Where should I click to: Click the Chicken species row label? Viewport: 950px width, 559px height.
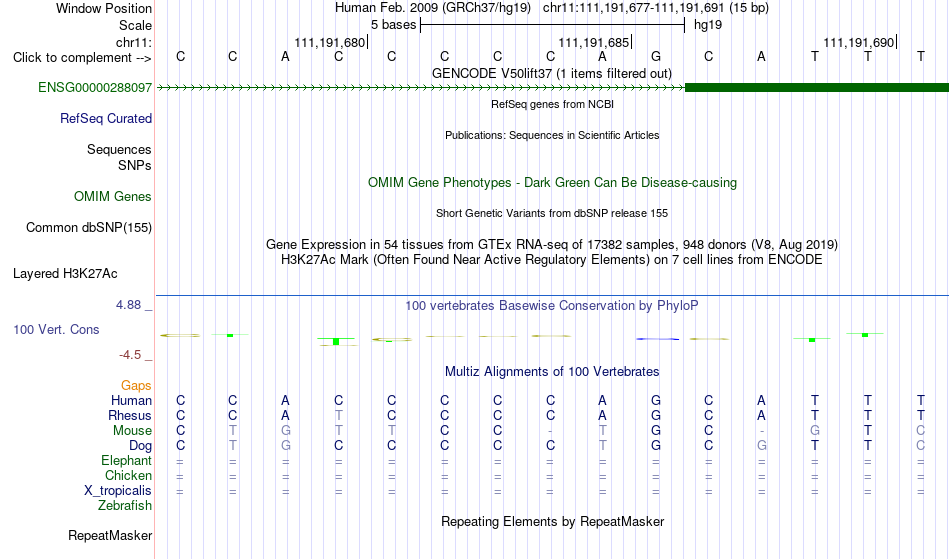point(128,475)
